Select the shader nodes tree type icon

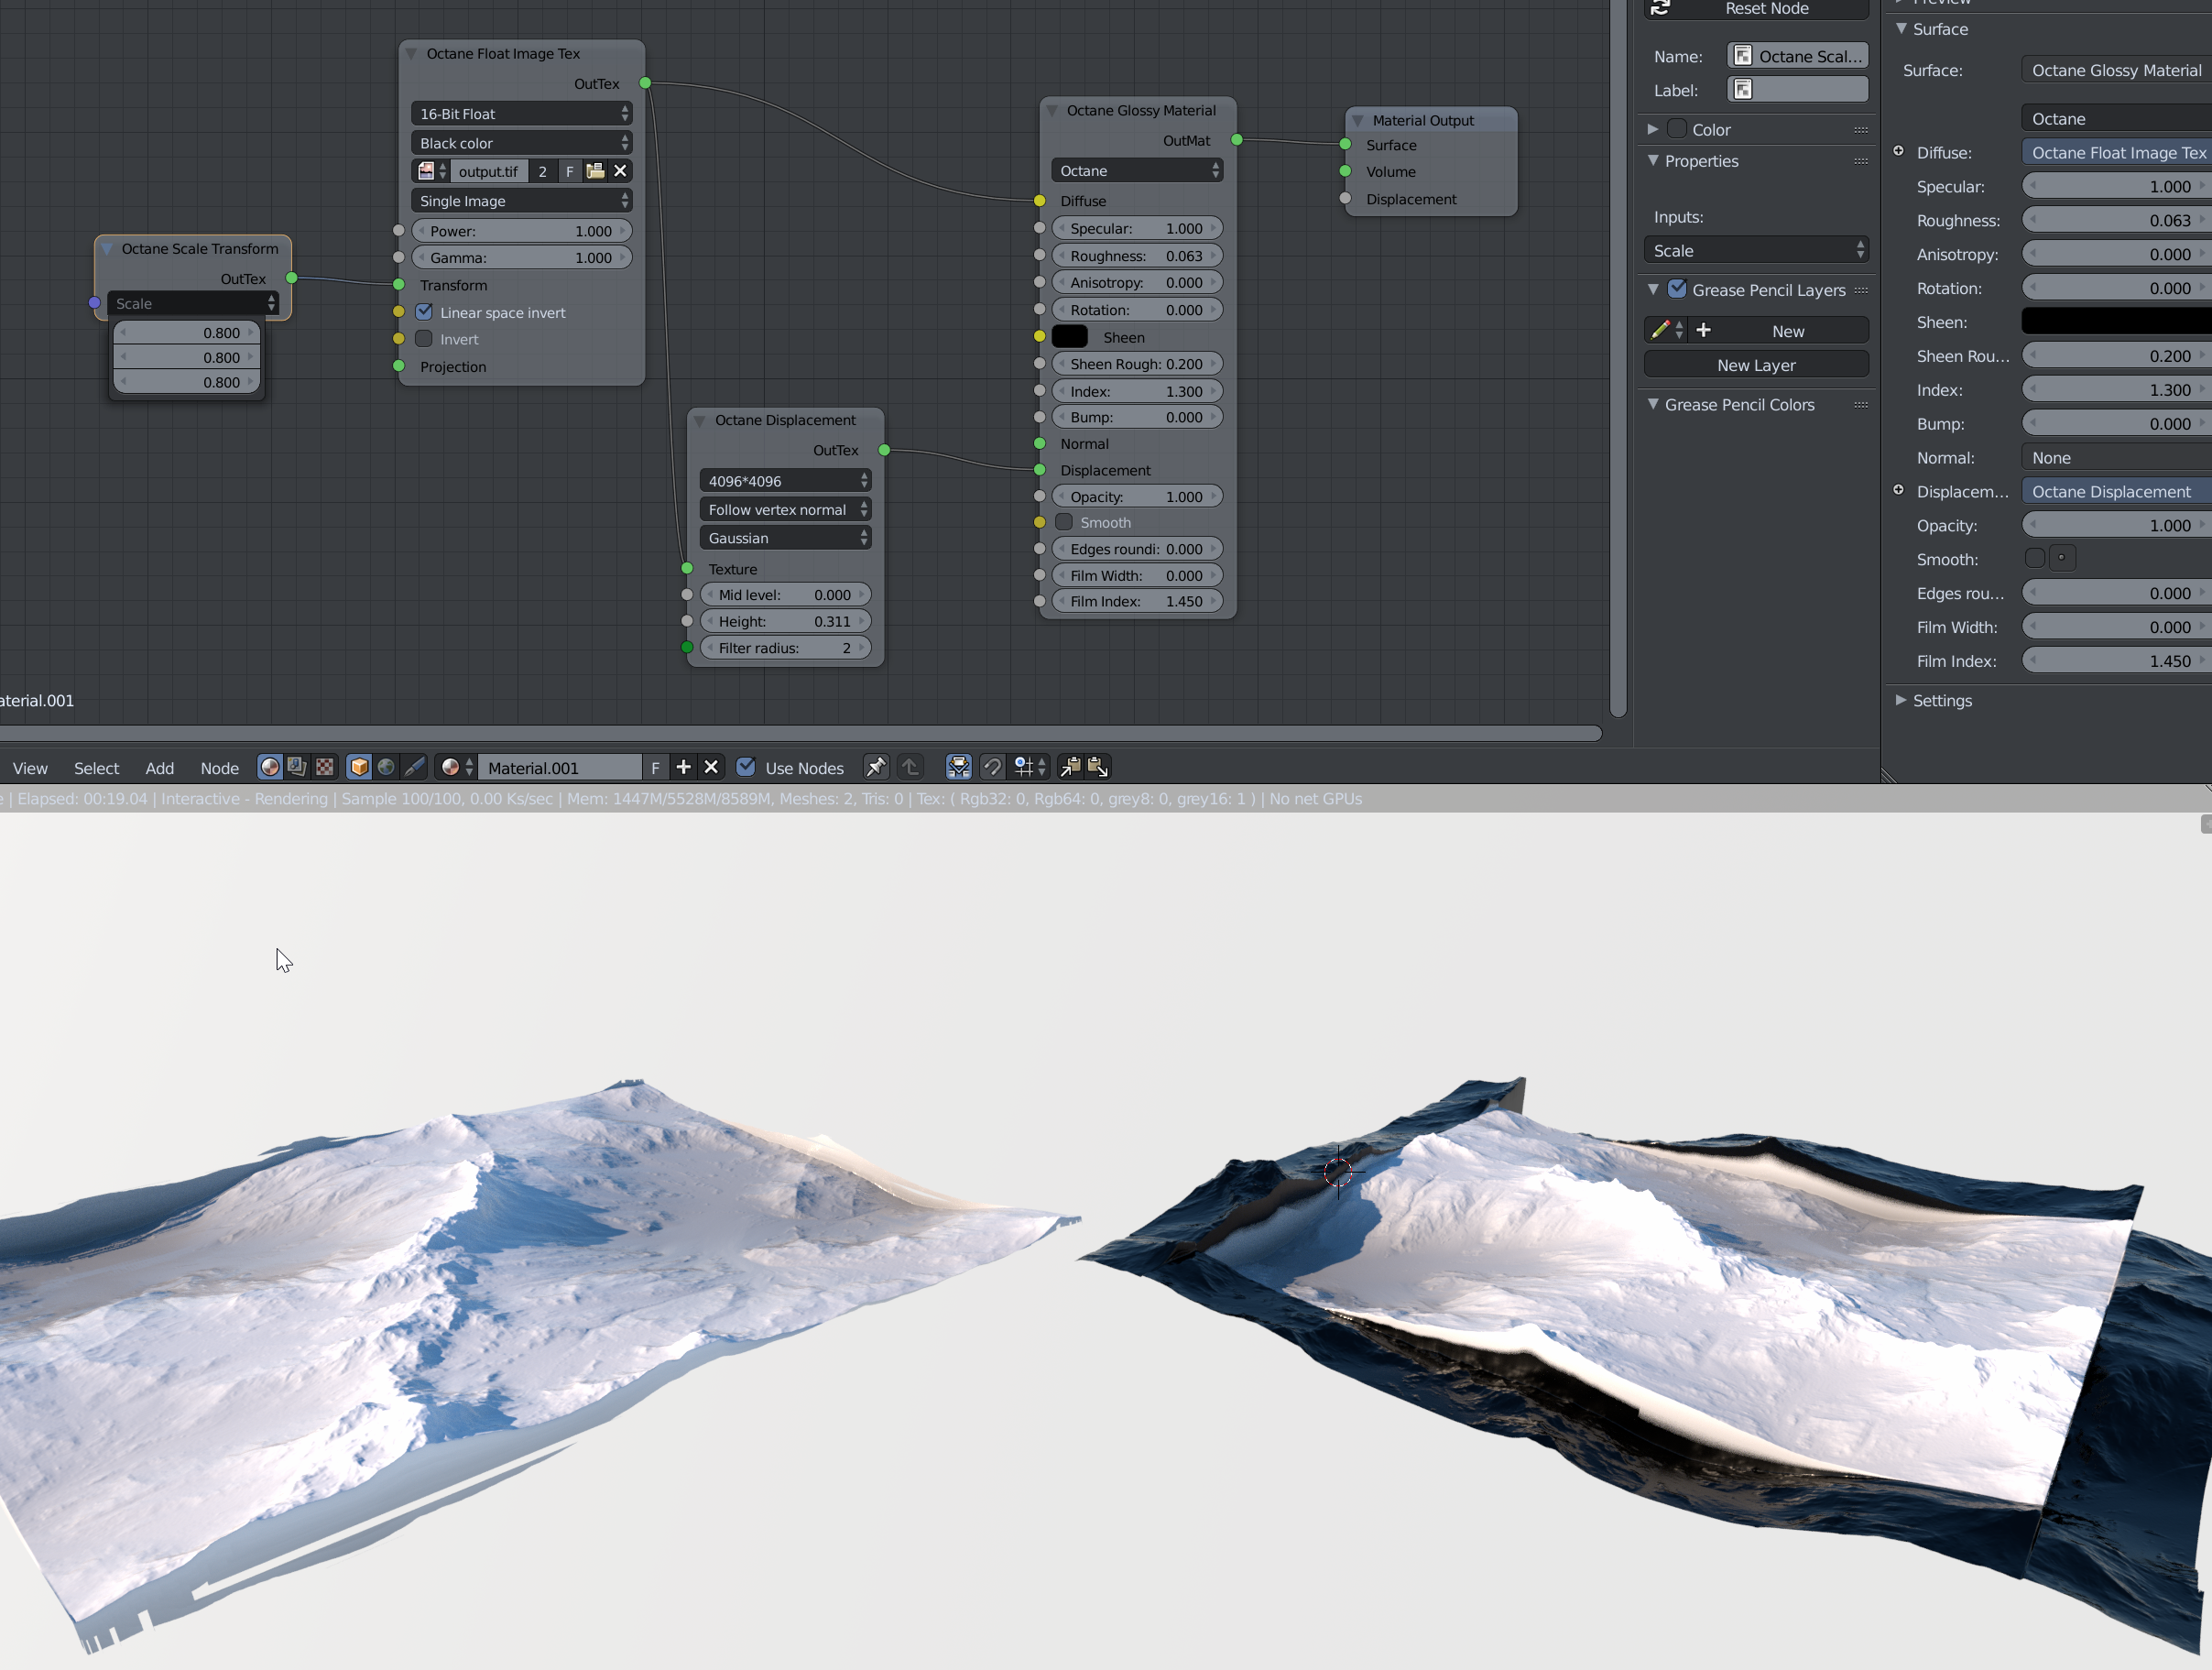(269, 767)
